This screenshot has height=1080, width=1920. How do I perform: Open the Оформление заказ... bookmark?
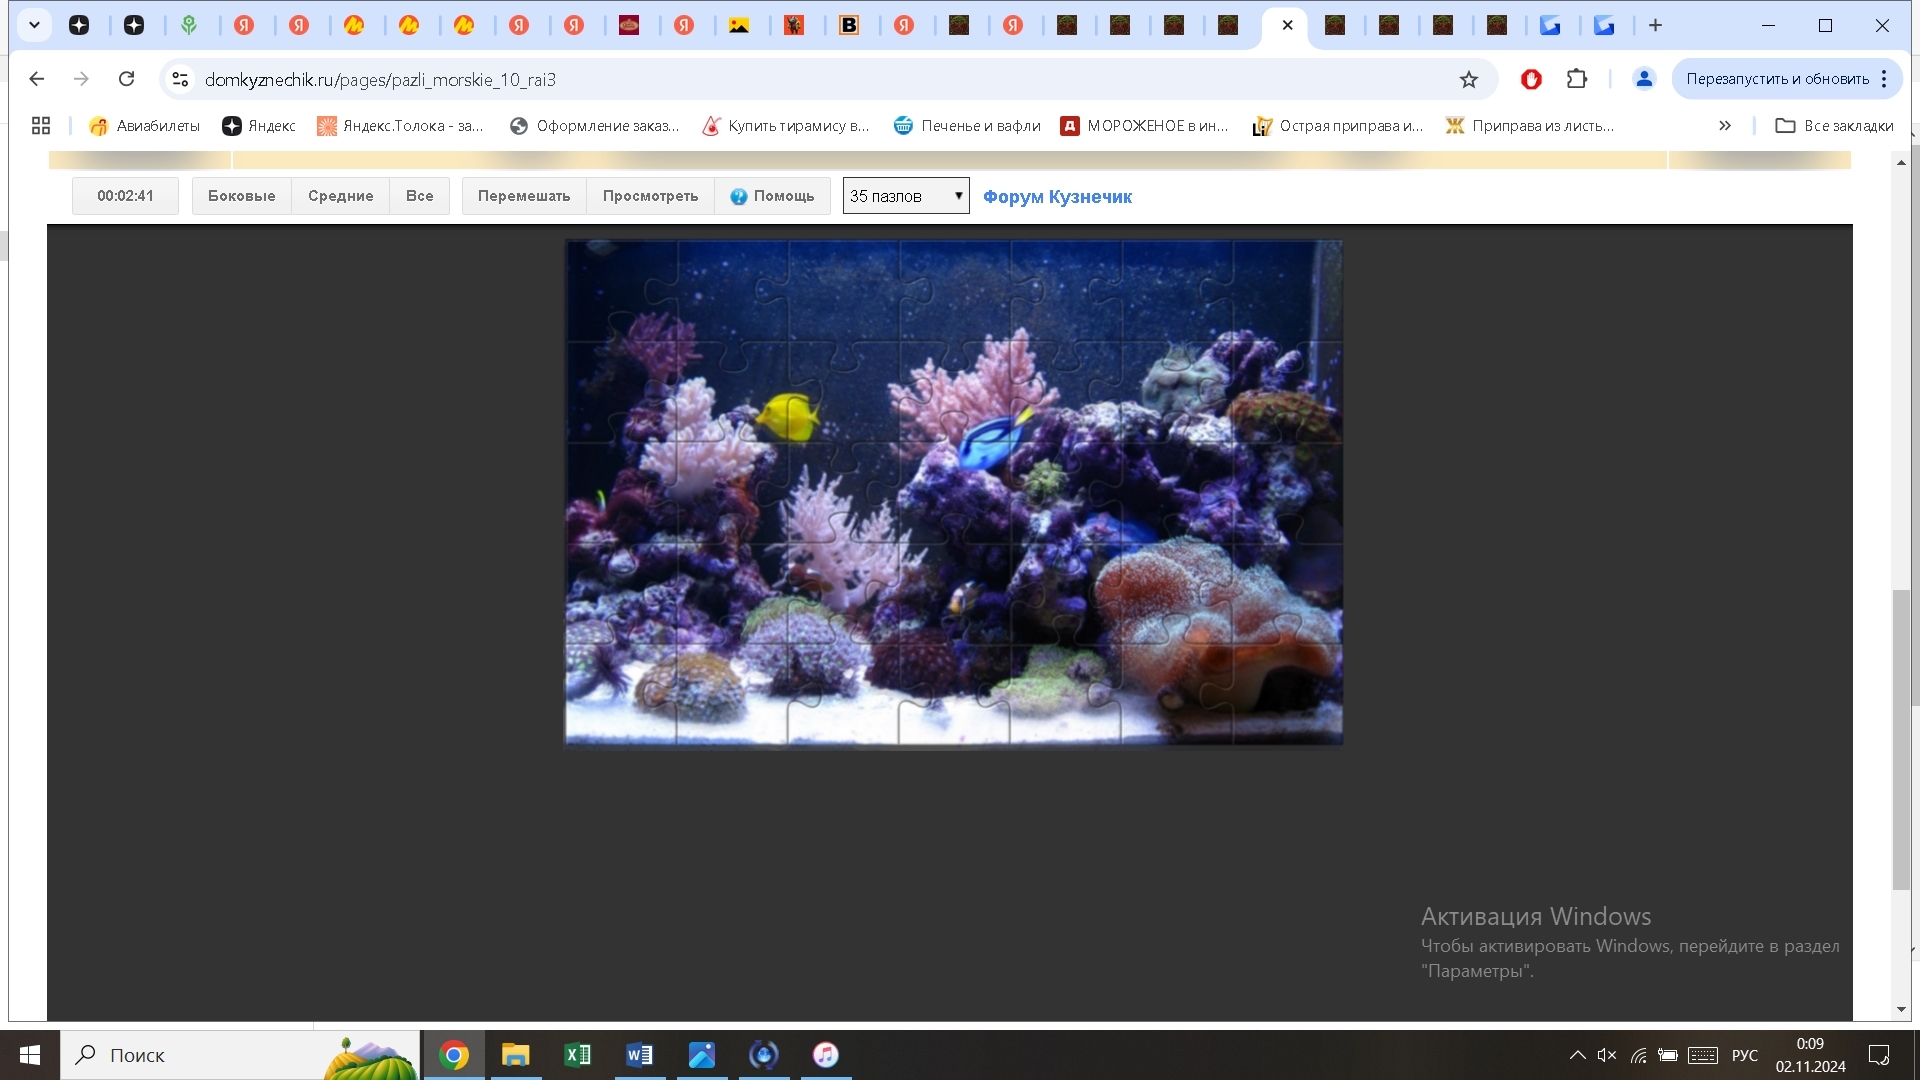pos(594,125)
